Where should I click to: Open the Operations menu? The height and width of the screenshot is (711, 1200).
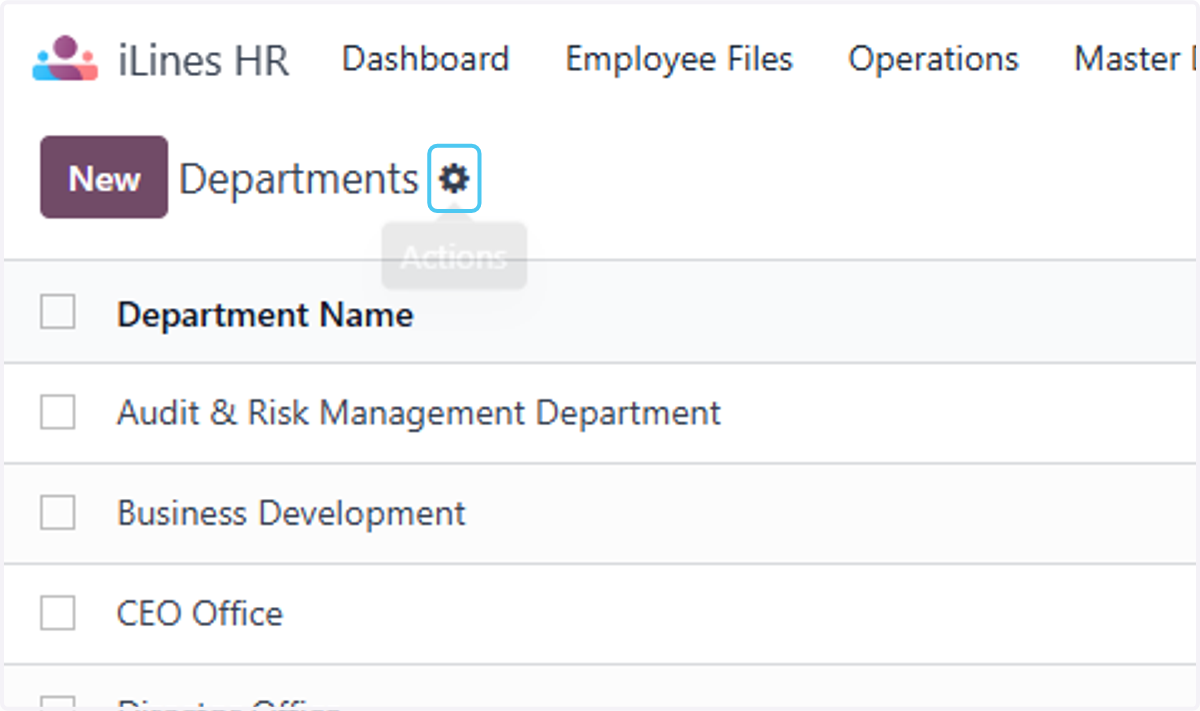934,59
